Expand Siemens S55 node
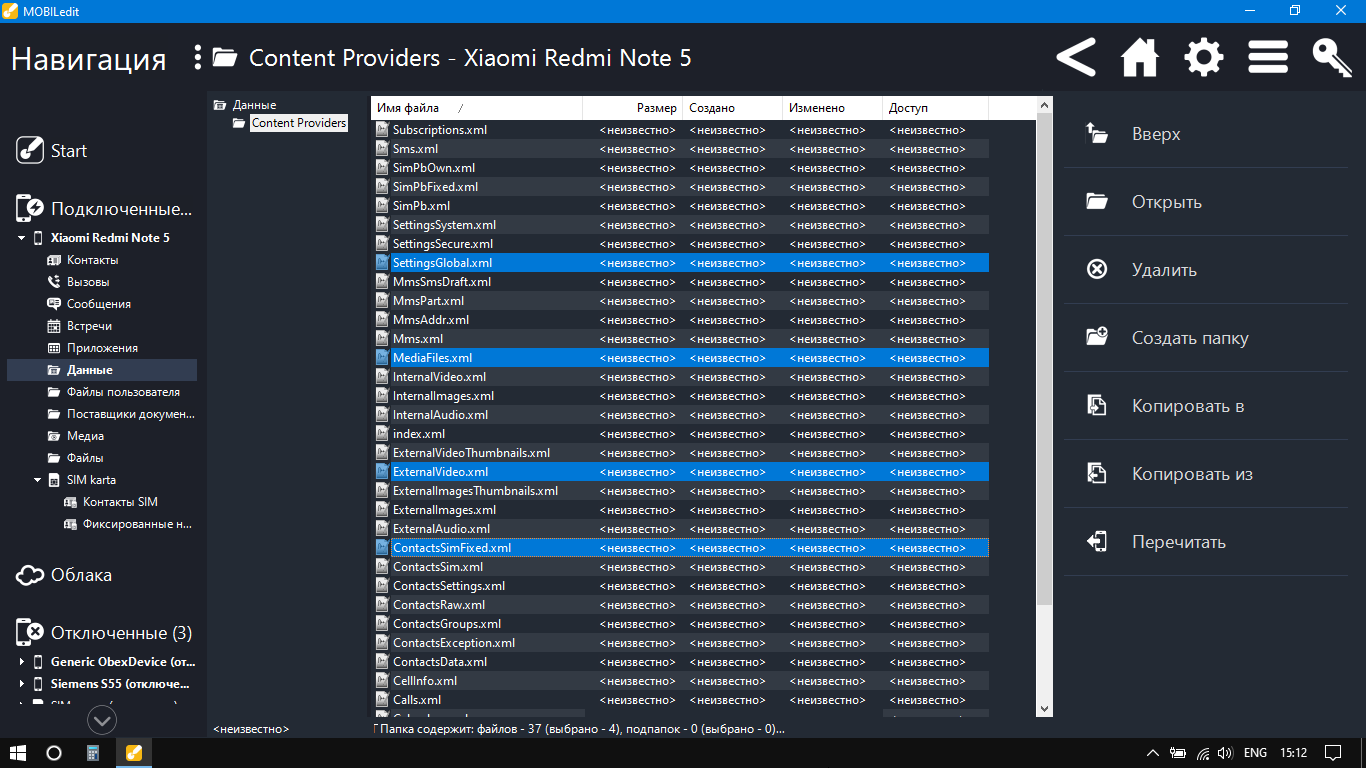Screen dimensions: 1366x768 point(21,684)
